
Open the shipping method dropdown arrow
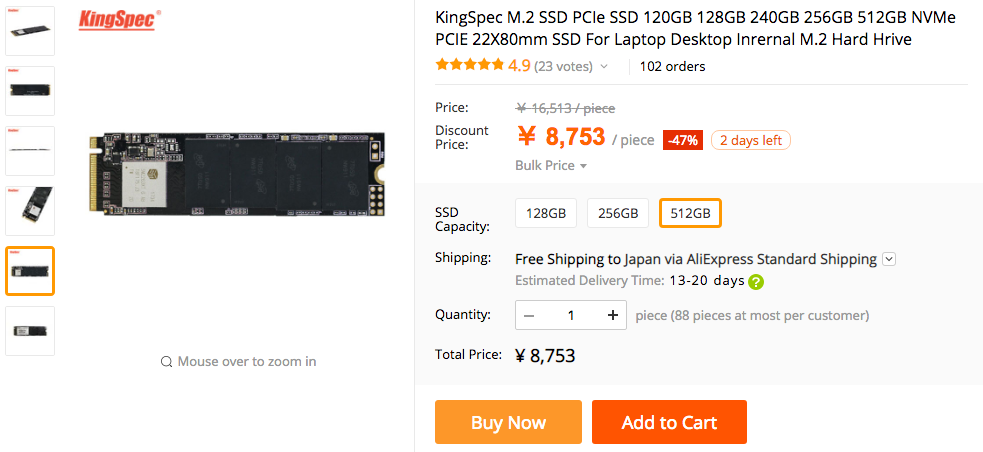(x=889, y=259)
